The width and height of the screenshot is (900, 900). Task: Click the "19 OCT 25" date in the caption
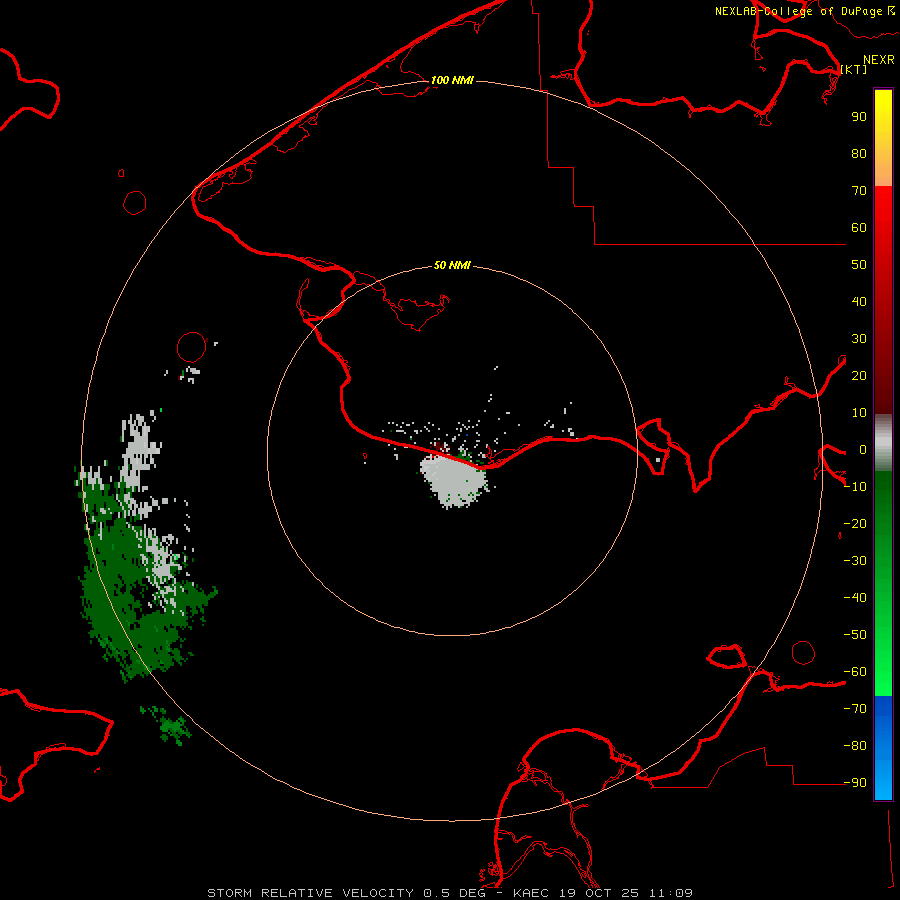pos(601,893)
